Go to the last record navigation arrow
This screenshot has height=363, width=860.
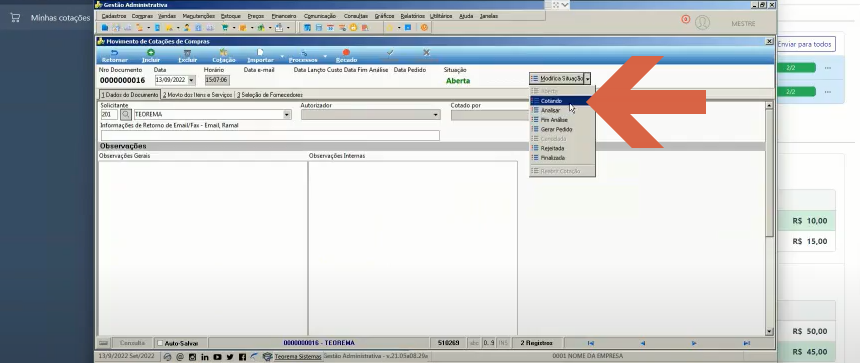[746, 343]
